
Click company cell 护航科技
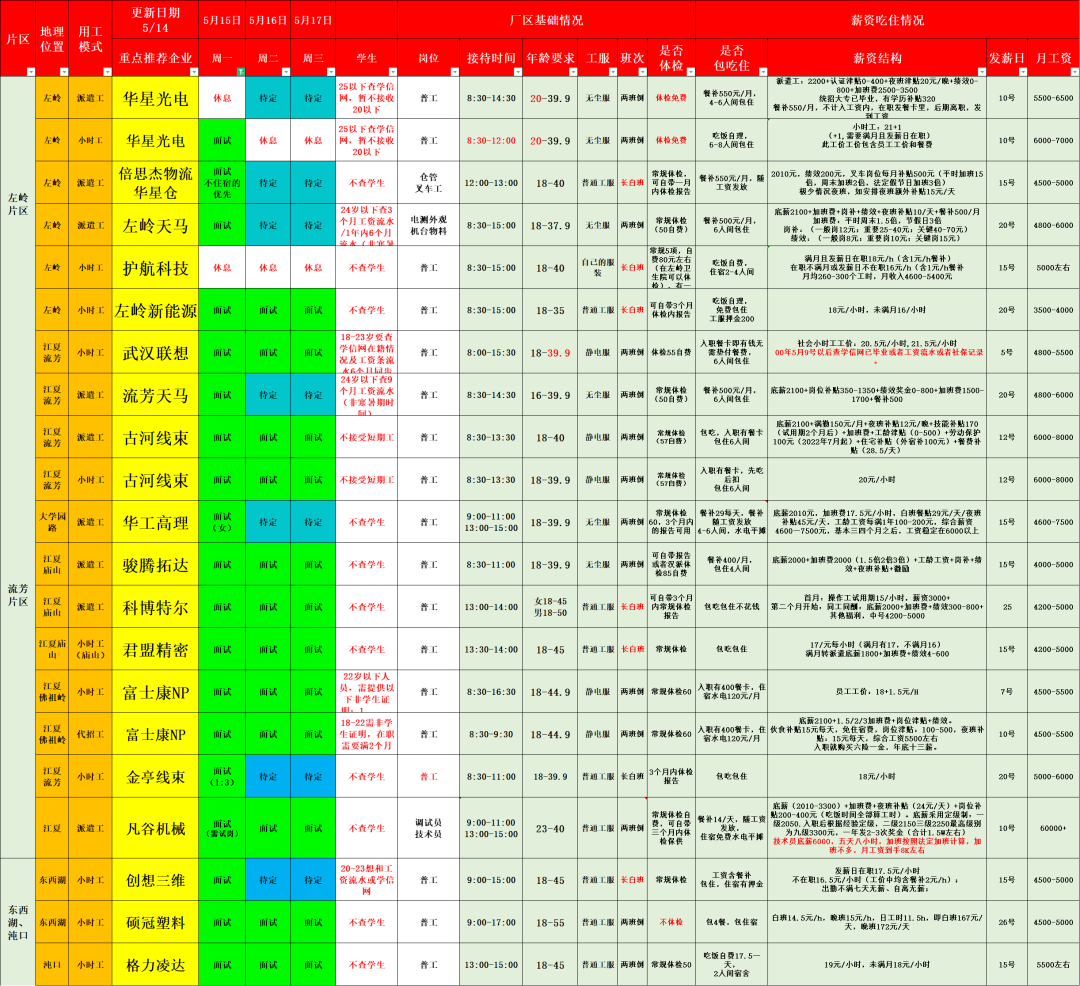click(155, 268)
